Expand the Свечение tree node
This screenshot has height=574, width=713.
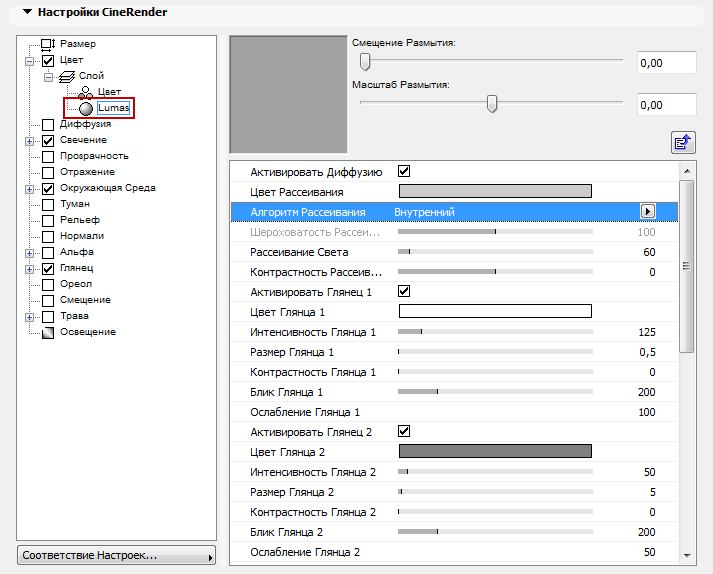coord(30,141)
